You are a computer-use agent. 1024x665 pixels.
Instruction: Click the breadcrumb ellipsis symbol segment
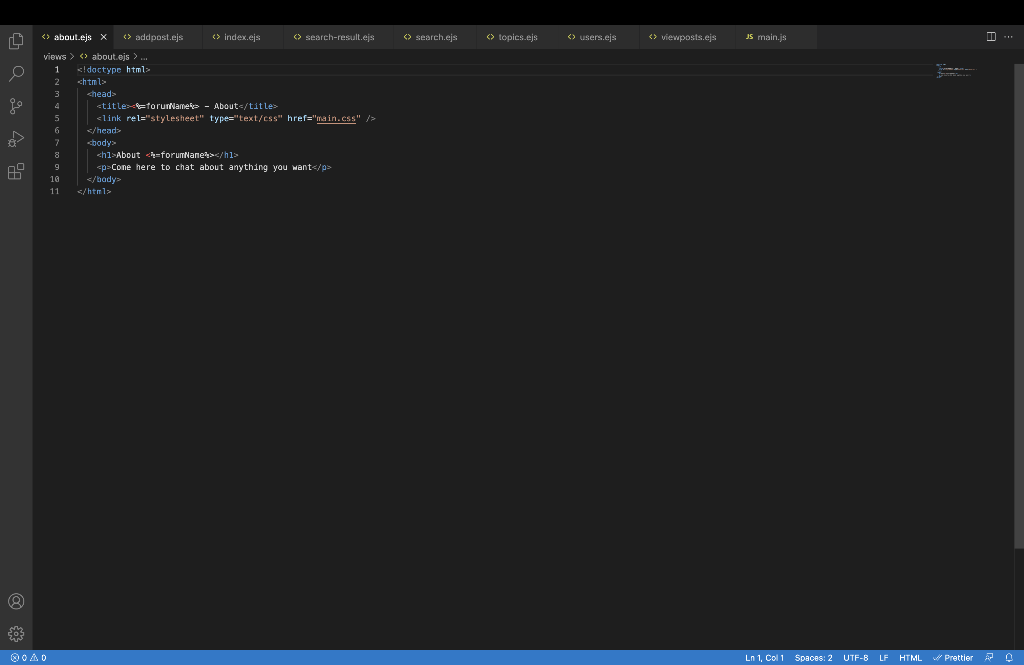point(144,57)
